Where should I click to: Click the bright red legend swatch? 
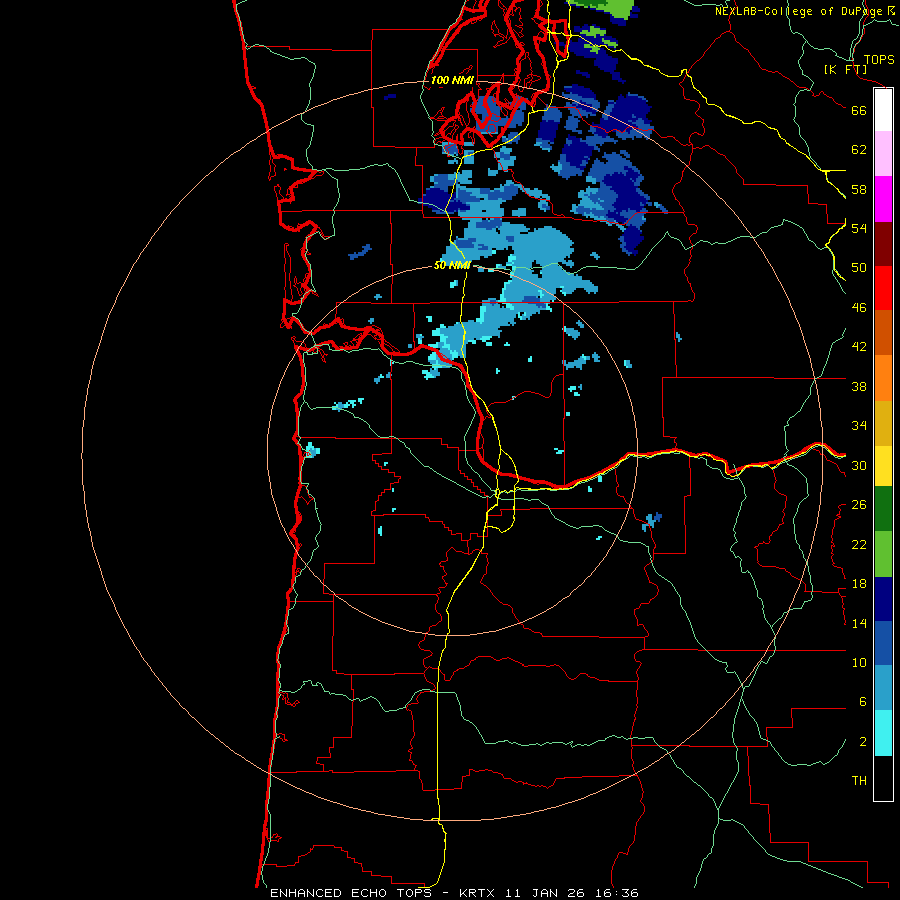tap(883, 288)
